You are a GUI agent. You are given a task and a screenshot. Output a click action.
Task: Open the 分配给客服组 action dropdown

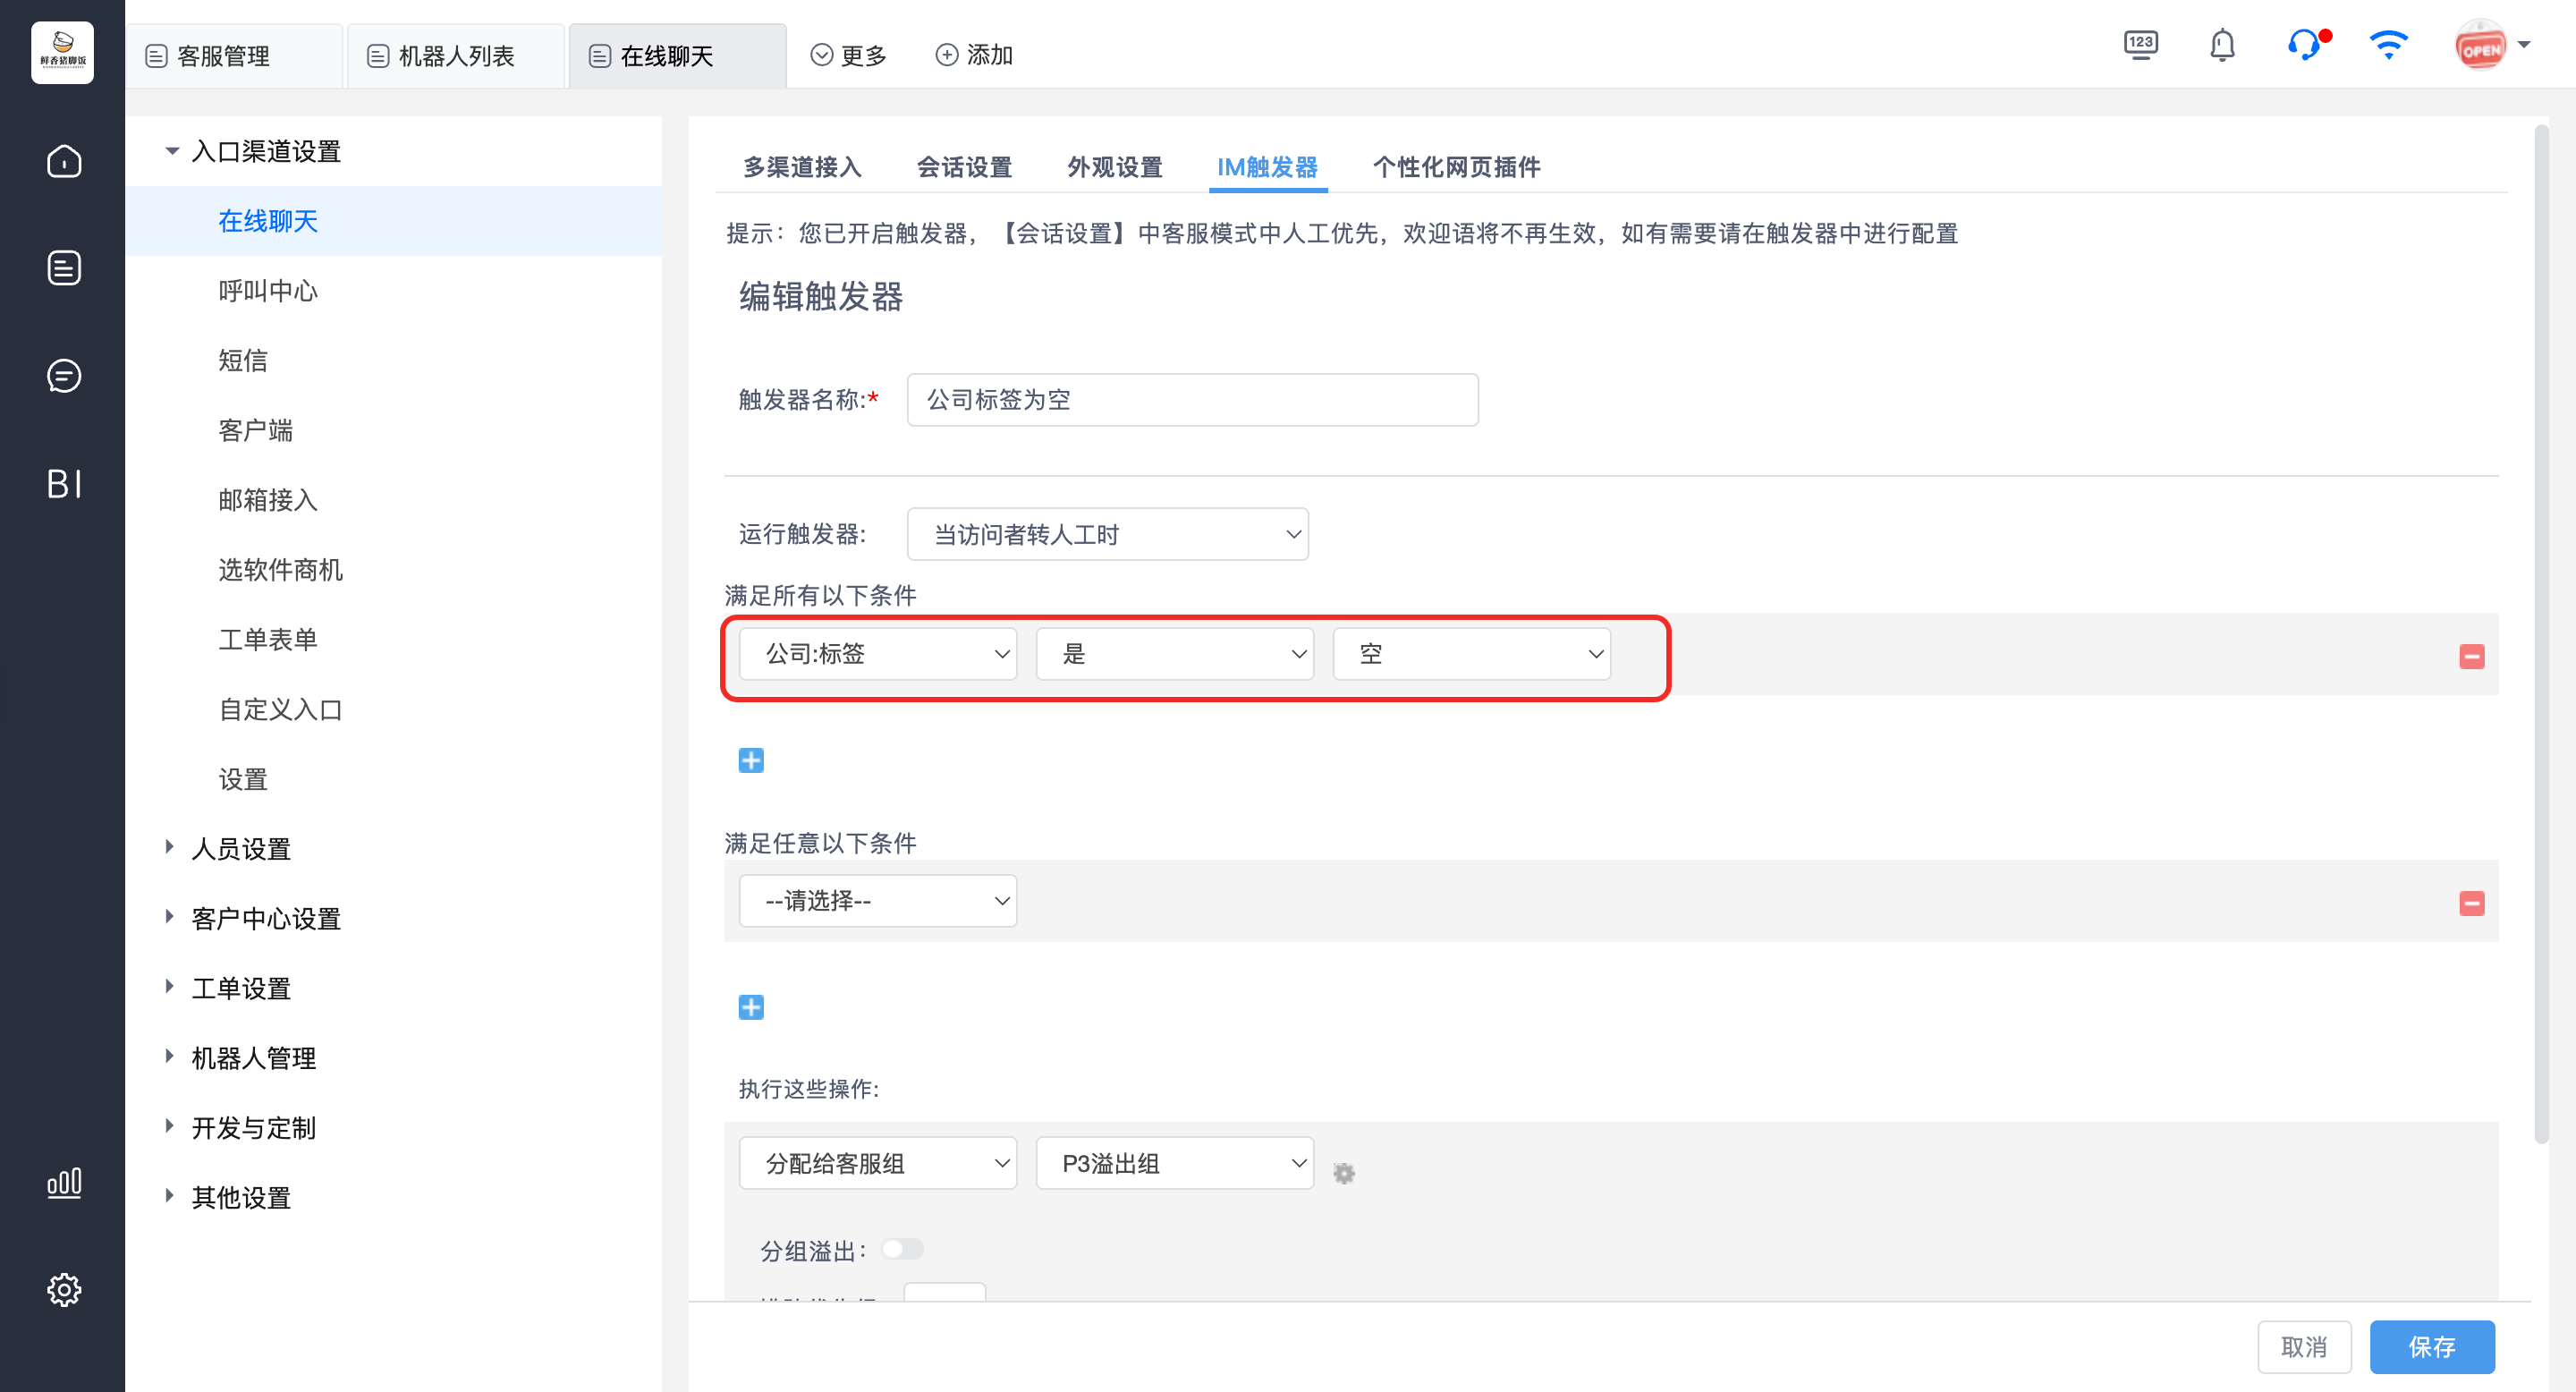[878, 1163]
